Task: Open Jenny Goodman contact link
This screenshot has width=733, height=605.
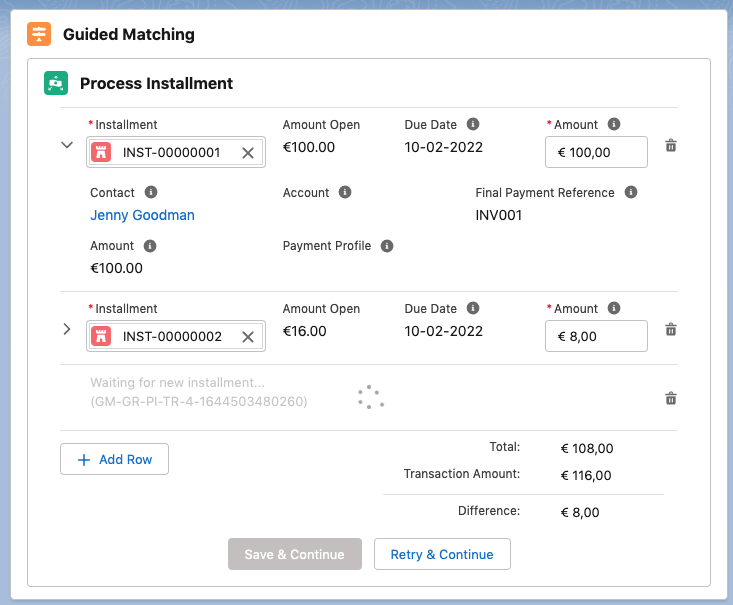Action: (x=142, y=215)
